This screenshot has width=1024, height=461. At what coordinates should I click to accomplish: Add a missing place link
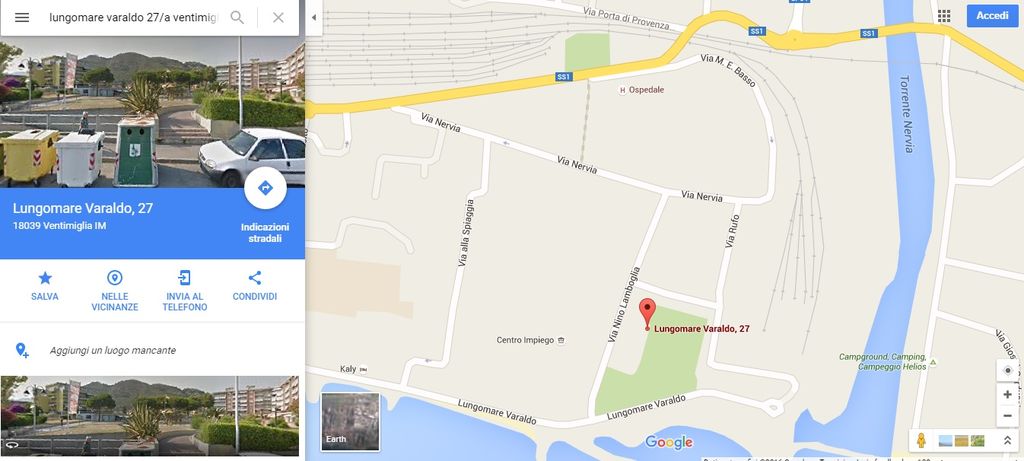tap(112, 351)
